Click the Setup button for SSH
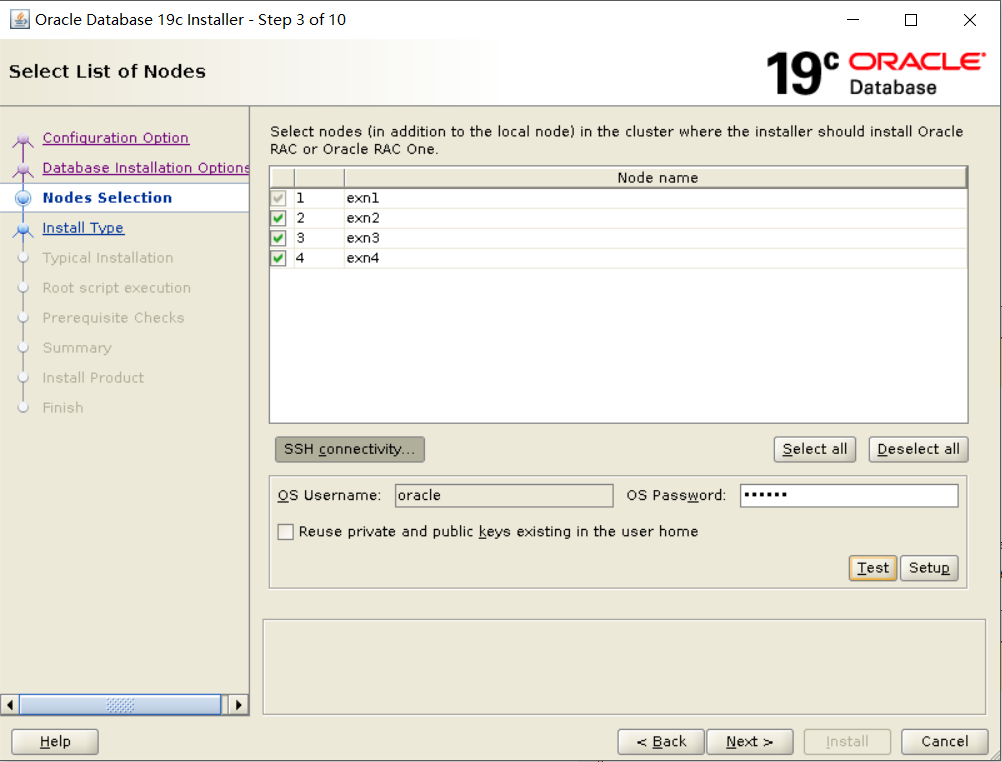This screenshot has height=762, width=1002. pyautogui.click(x=929, y=568)
